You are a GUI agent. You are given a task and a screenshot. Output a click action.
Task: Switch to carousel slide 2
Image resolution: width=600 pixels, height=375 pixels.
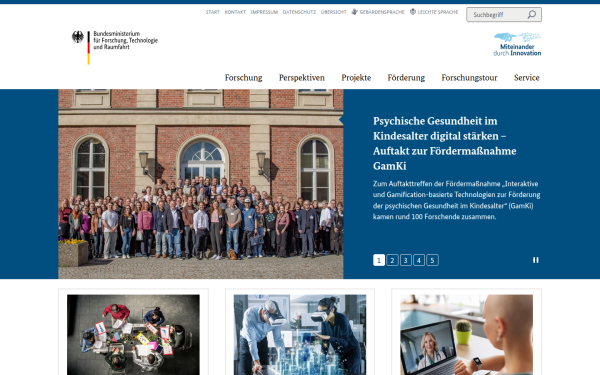click(x=392, y=260)
